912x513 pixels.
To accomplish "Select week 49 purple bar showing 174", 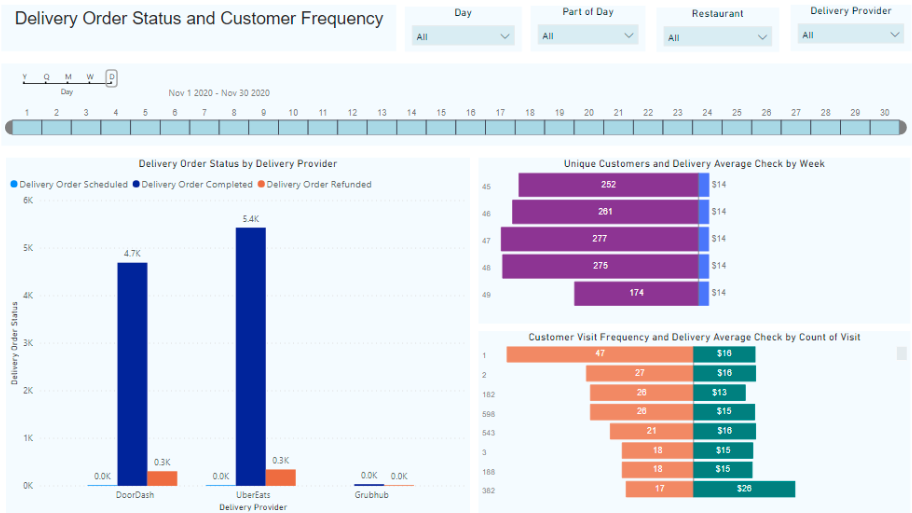I will tap(636, 293).
